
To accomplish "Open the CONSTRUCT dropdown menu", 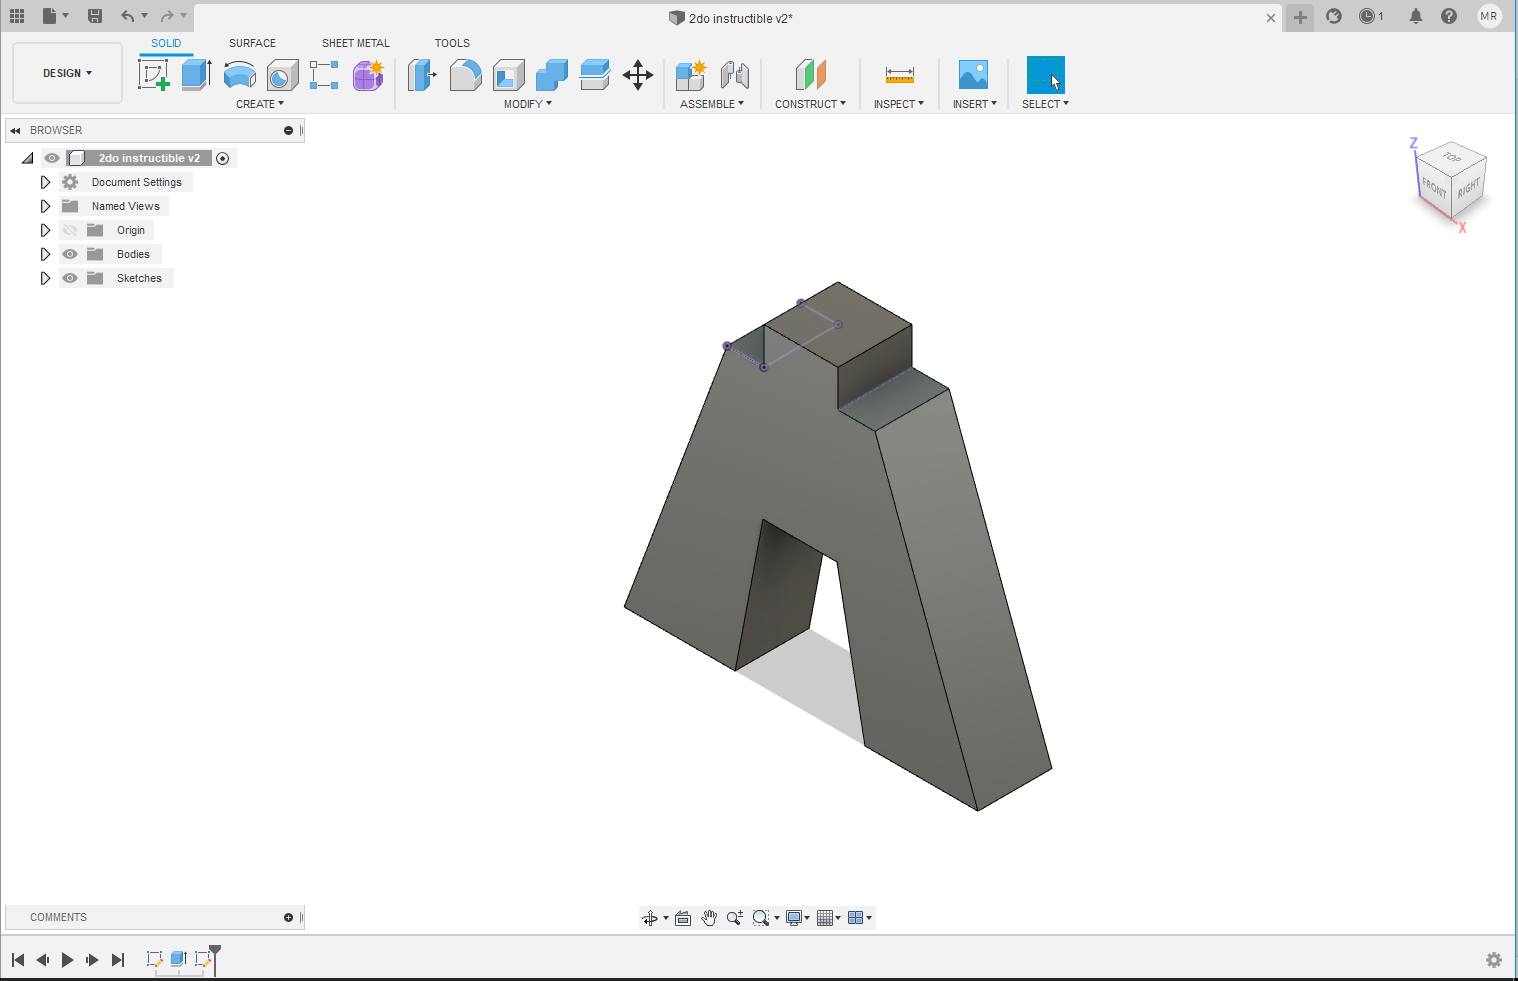I will tap(811, 104).
